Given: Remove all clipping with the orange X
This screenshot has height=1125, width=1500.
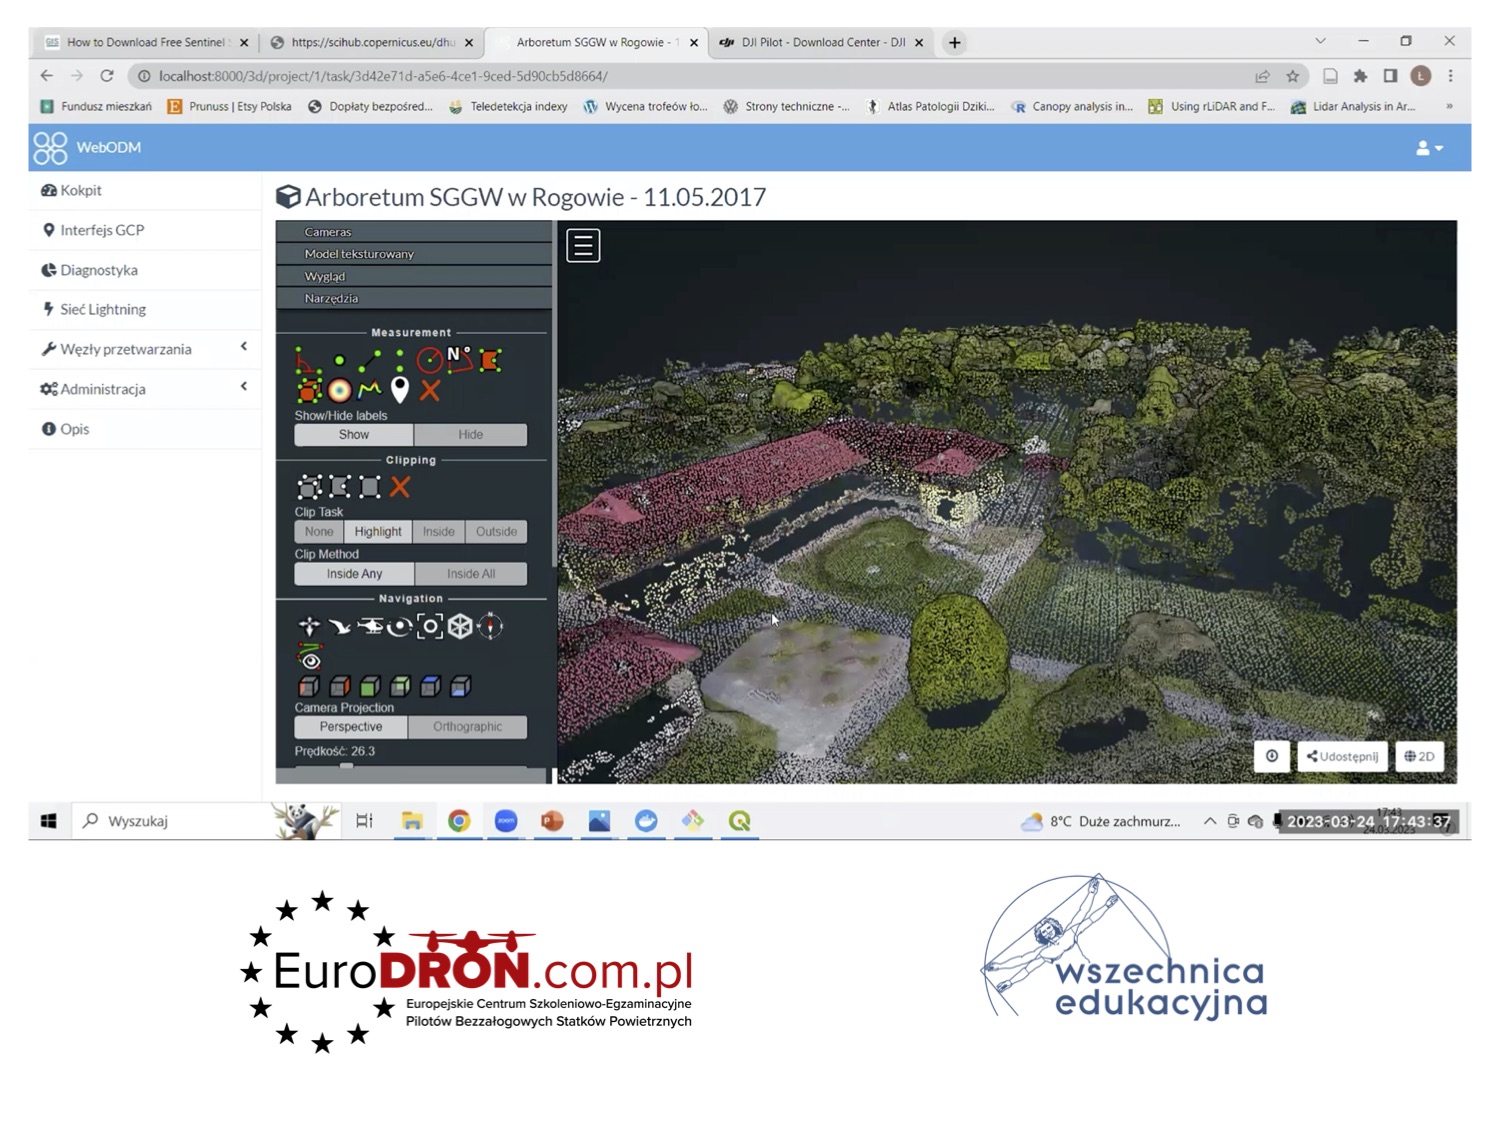Looking at the screenshot, I should tap(400, 487).
